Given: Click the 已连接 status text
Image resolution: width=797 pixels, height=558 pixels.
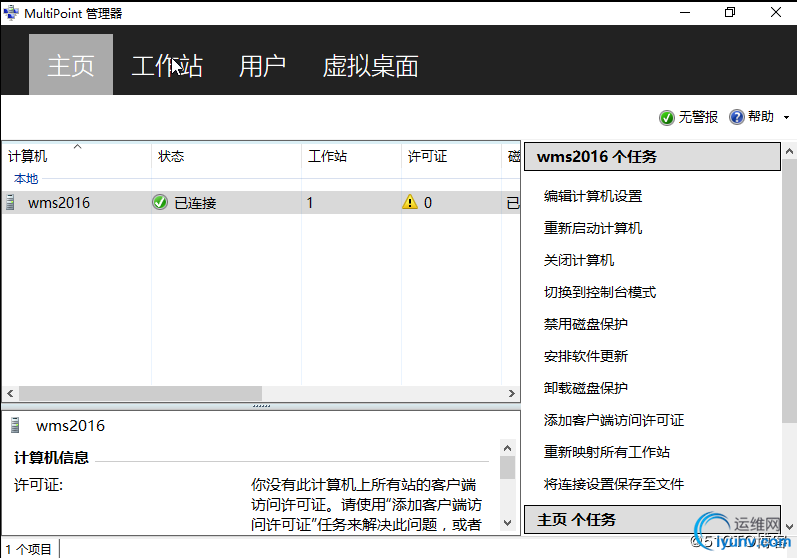Looking at the screenshot, I should point(195,203).
